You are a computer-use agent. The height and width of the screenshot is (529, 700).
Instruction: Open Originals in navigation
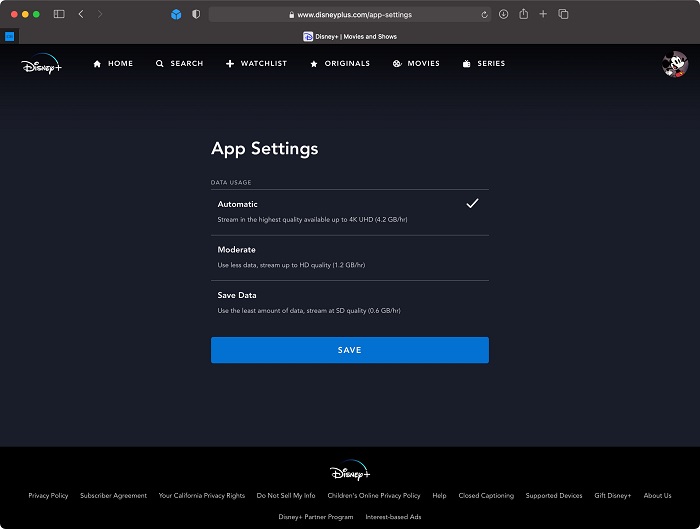point(340,63)
